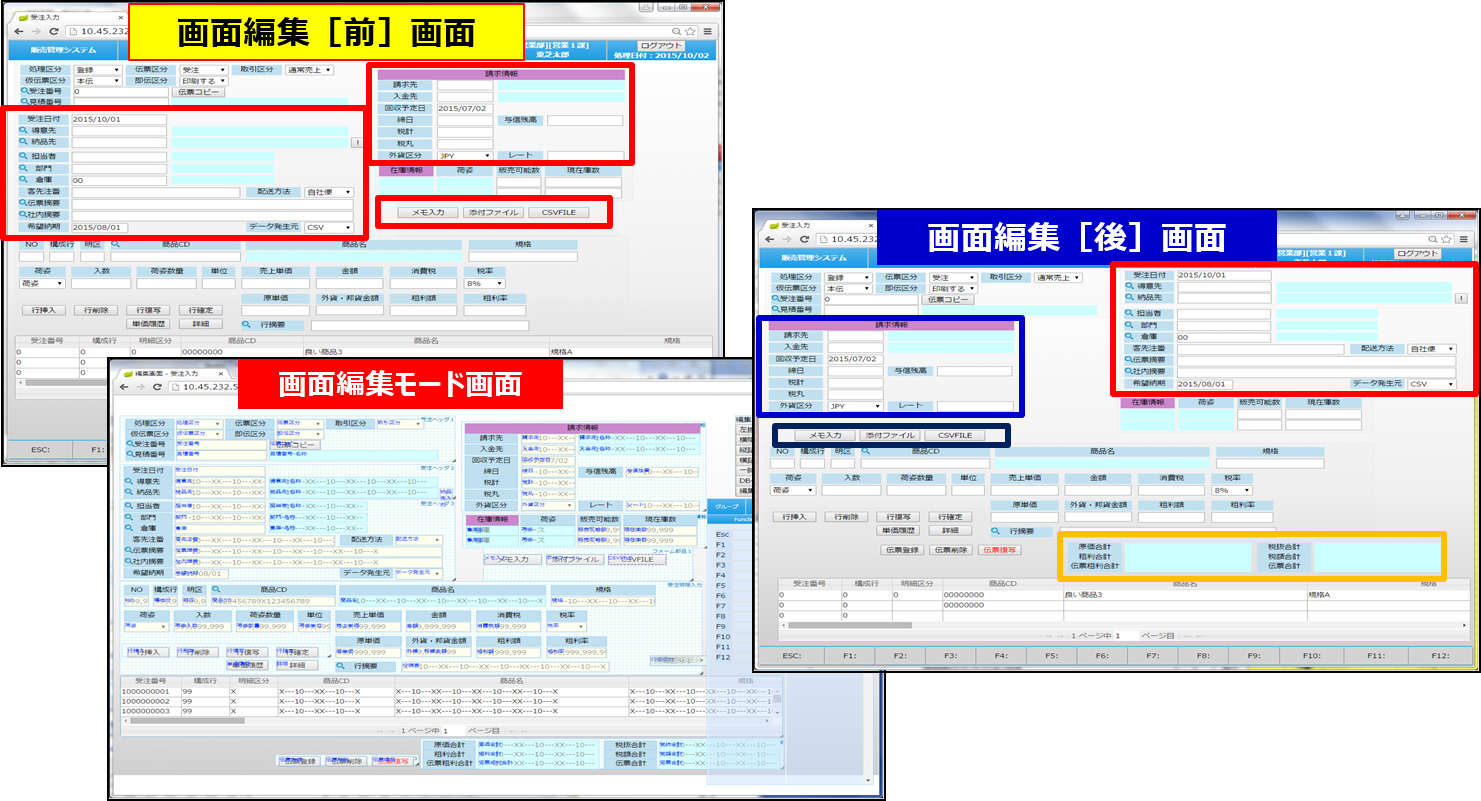Click 行挿入 in the before-edit window
This screenshot has height=801, width=1481.
pos(44,310)
